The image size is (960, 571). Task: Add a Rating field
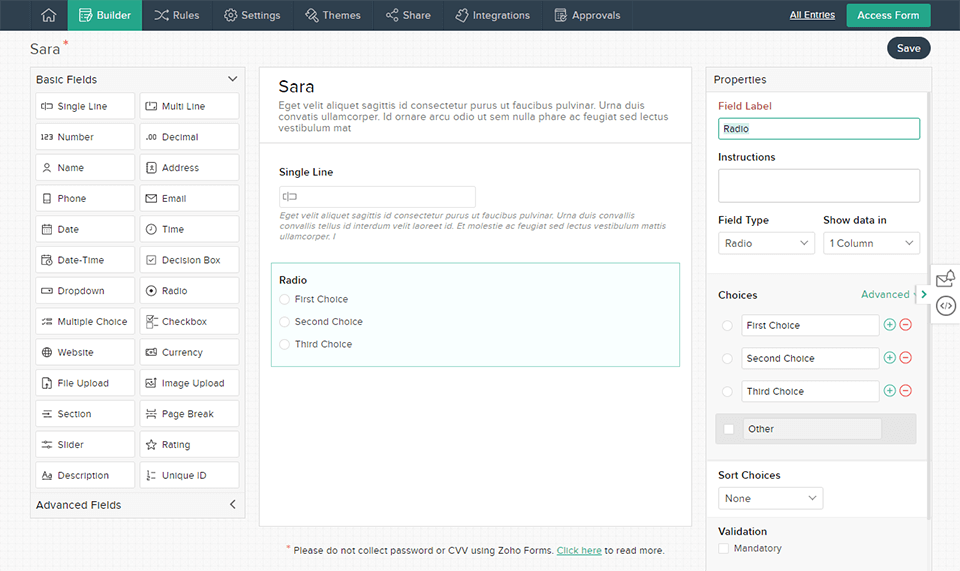click(x=189, y=444)
